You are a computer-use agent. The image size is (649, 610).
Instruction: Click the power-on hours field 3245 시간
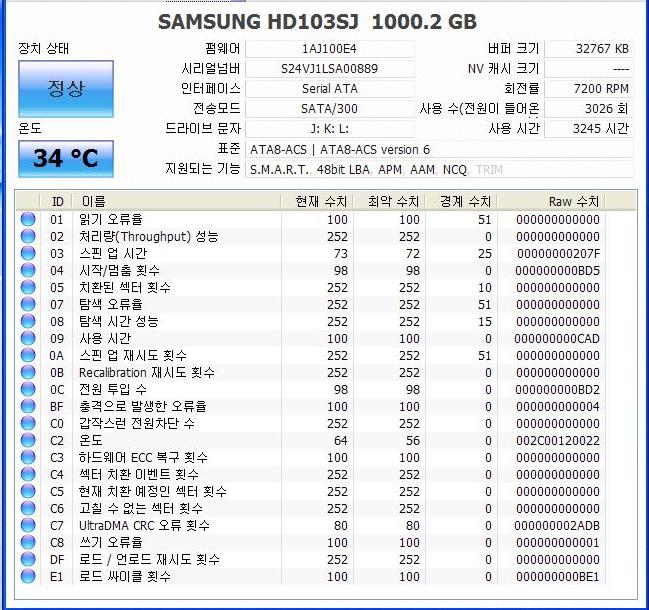(589, 128)
